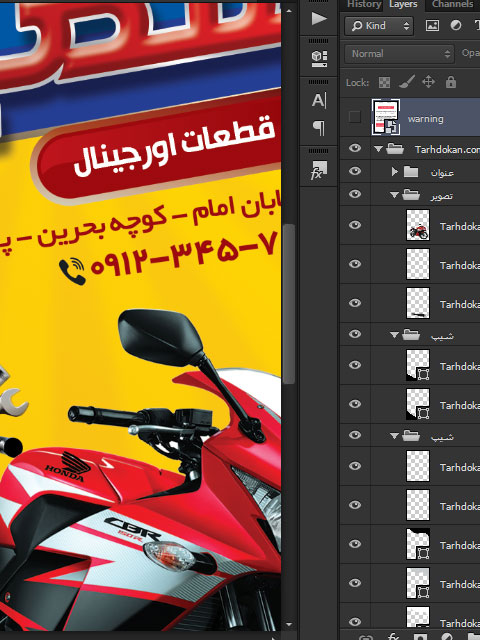Lock image pixels brush icon
Image resolution: width=480 pixels, height=640 pixels.
[406, 82]
